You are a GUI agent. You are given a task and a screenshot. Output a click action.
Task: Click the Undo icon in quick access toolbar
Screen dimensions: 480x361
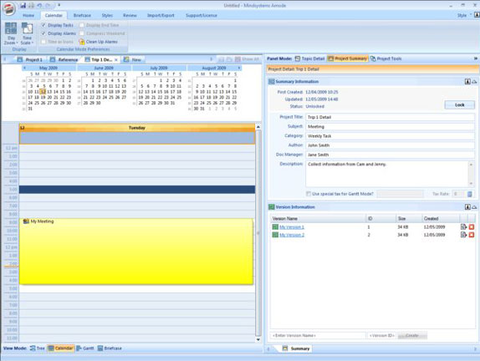[x=39, y=5]
